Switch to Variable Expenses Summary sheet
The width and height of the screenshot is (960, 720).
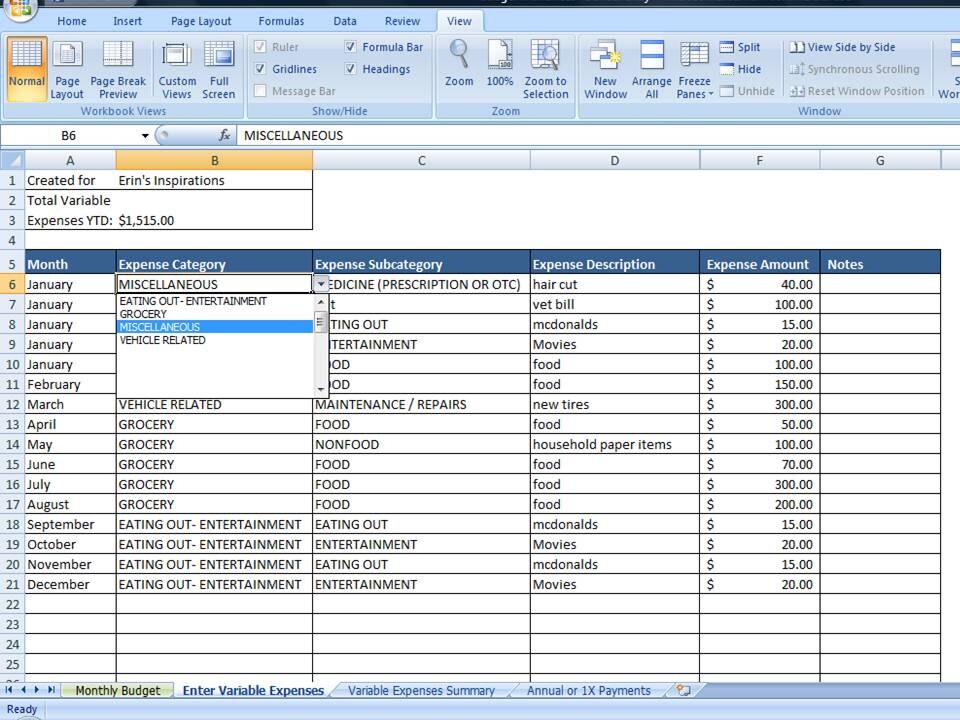421,691
